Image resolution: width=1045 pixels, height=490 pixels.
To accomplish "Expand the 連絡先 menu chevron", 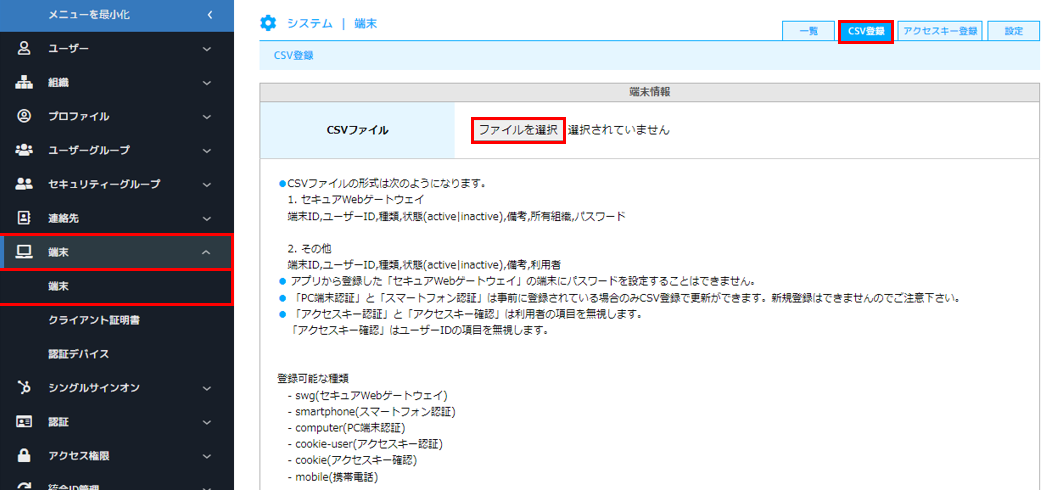I will [207, 218].
